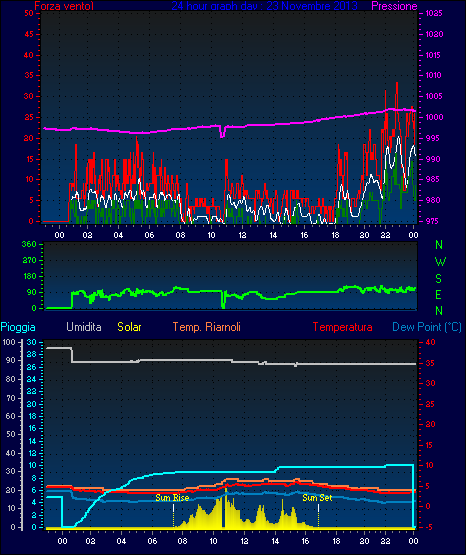Click the '360' wind direction axis value

[29, 244]
